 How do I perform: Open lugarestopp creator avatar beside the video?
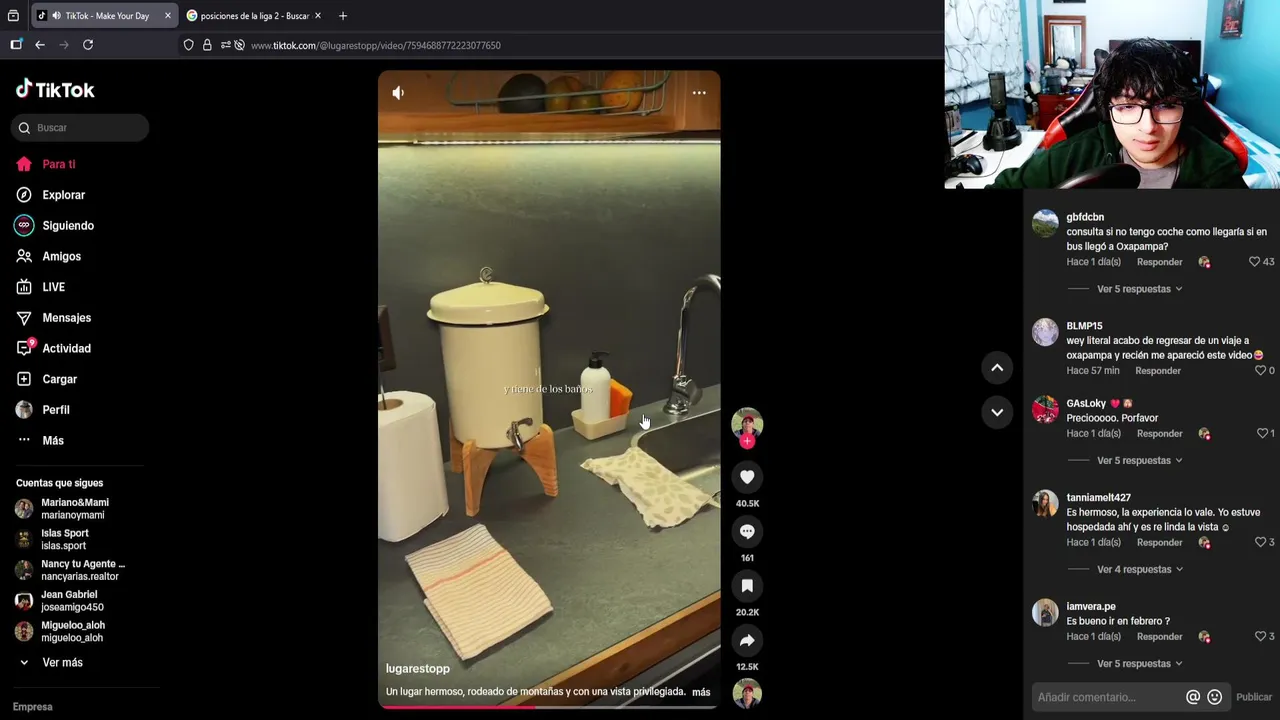pos(747,423)
